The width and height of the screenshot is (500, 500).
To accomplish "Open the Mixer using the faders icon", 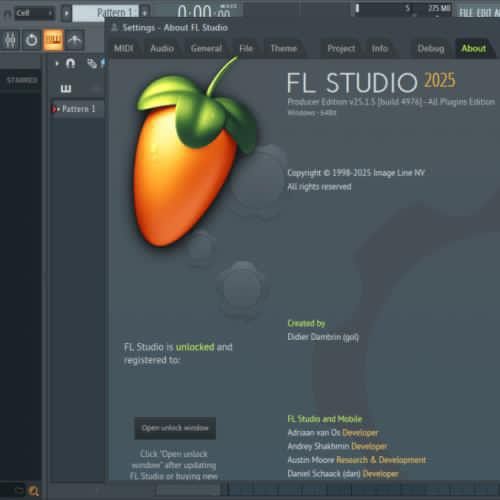I will click(10, 40).
